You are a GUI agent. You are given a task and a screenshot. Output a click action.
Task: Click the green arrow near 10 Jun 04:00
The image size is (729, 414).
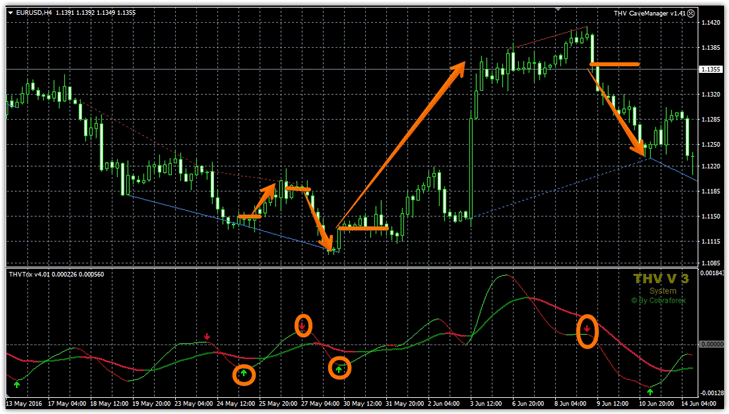point(651,391)
